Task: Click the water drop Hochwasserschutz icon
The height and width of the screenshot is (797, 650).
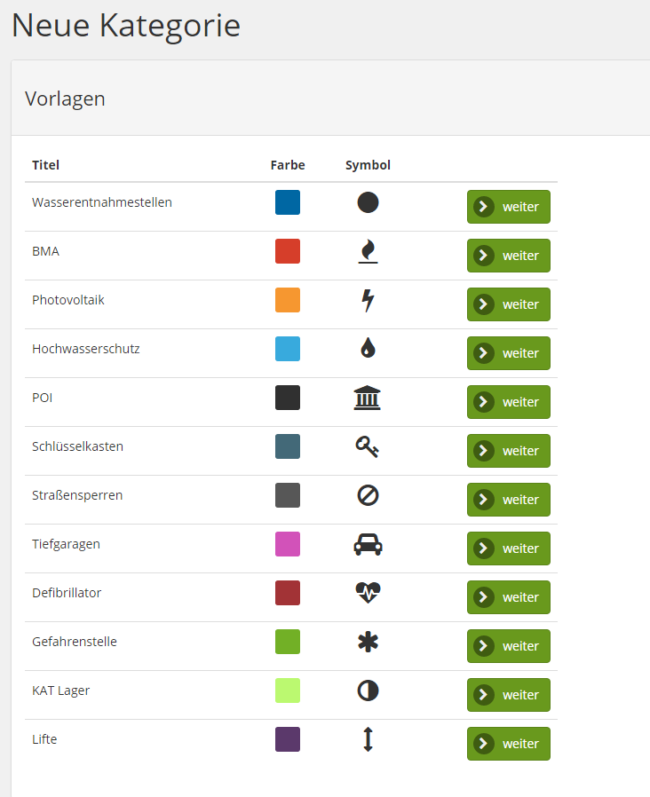Action: pos(368,349)
